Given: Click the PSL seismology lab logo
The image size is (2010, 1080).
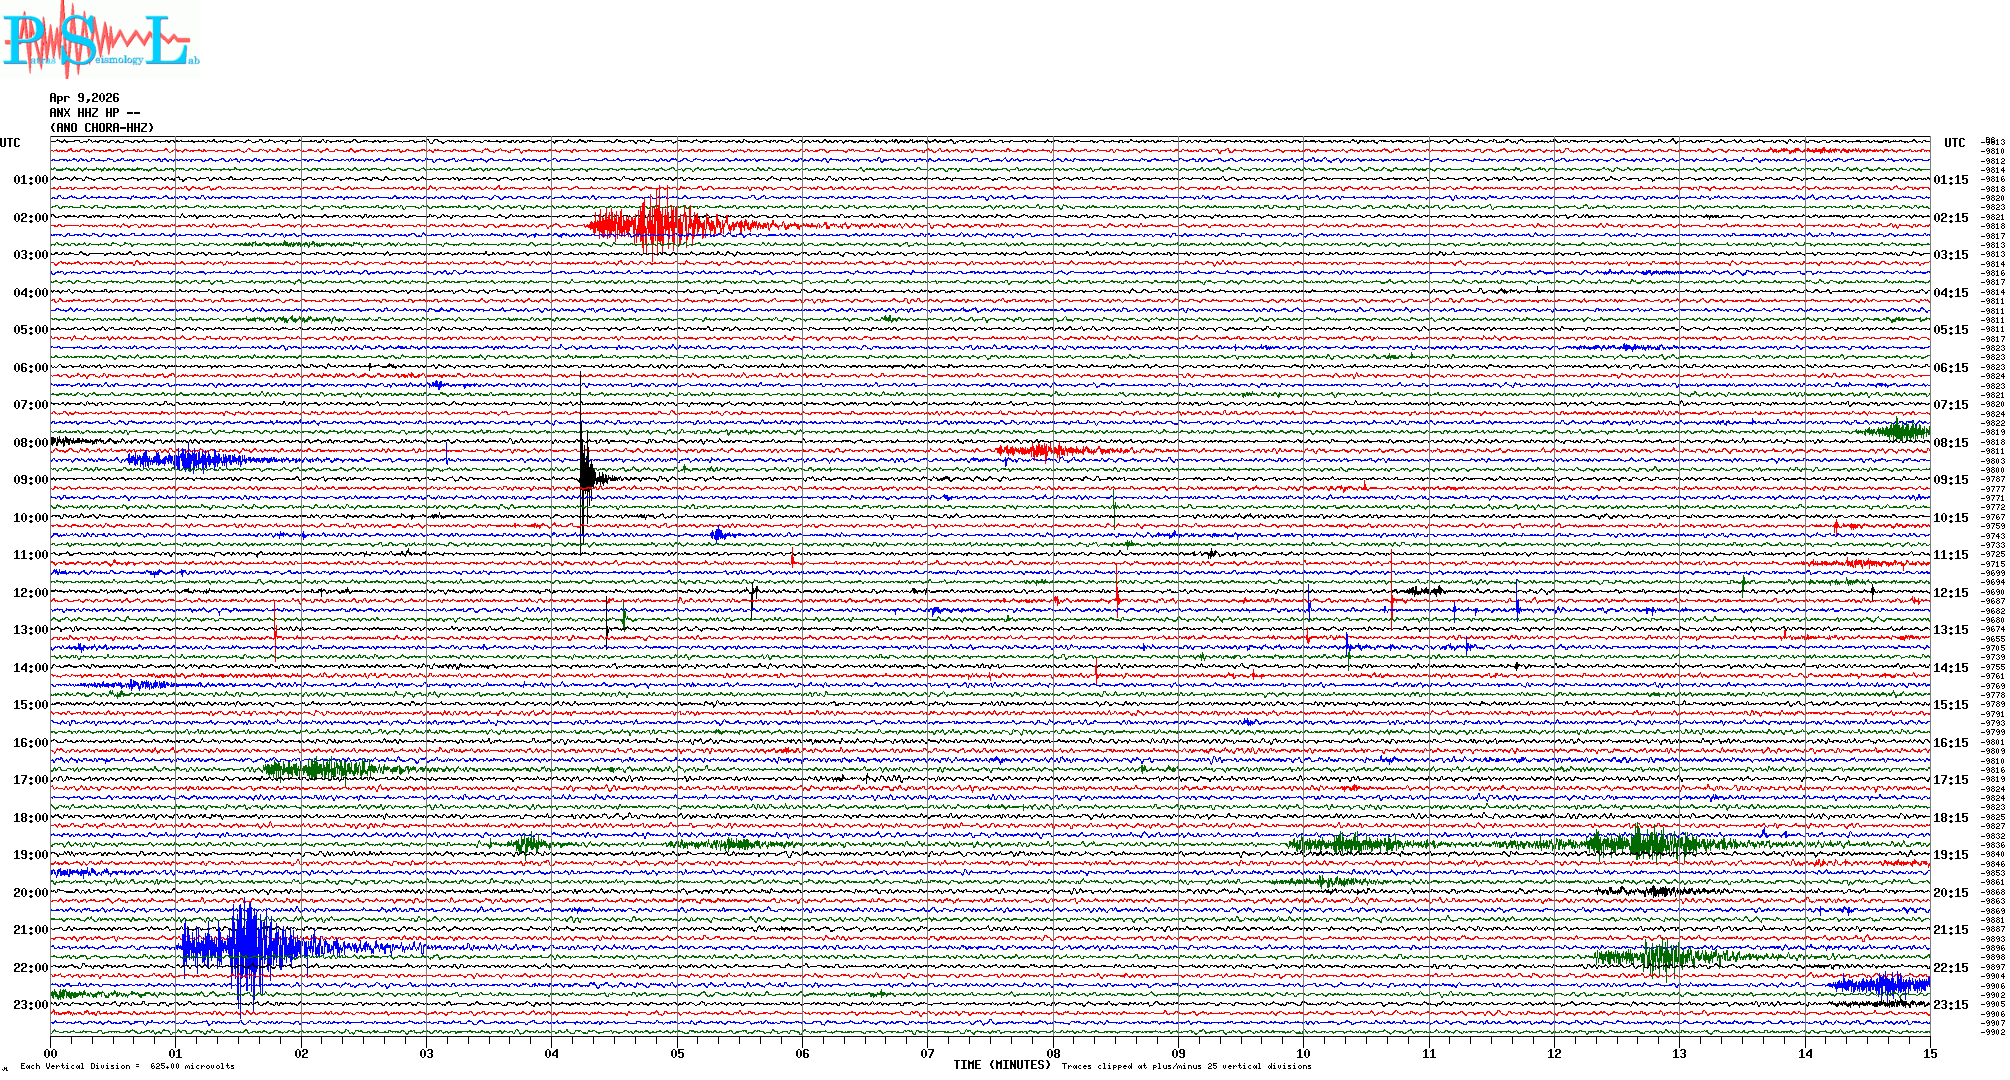Looking at the screenshot, I should click(x=100, y=40).
